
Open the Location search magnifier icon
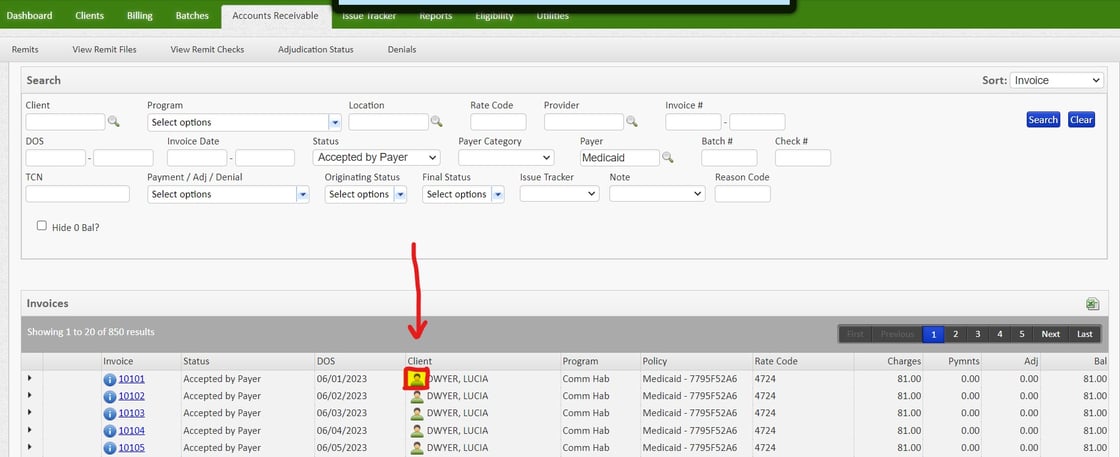pos(436,121)
